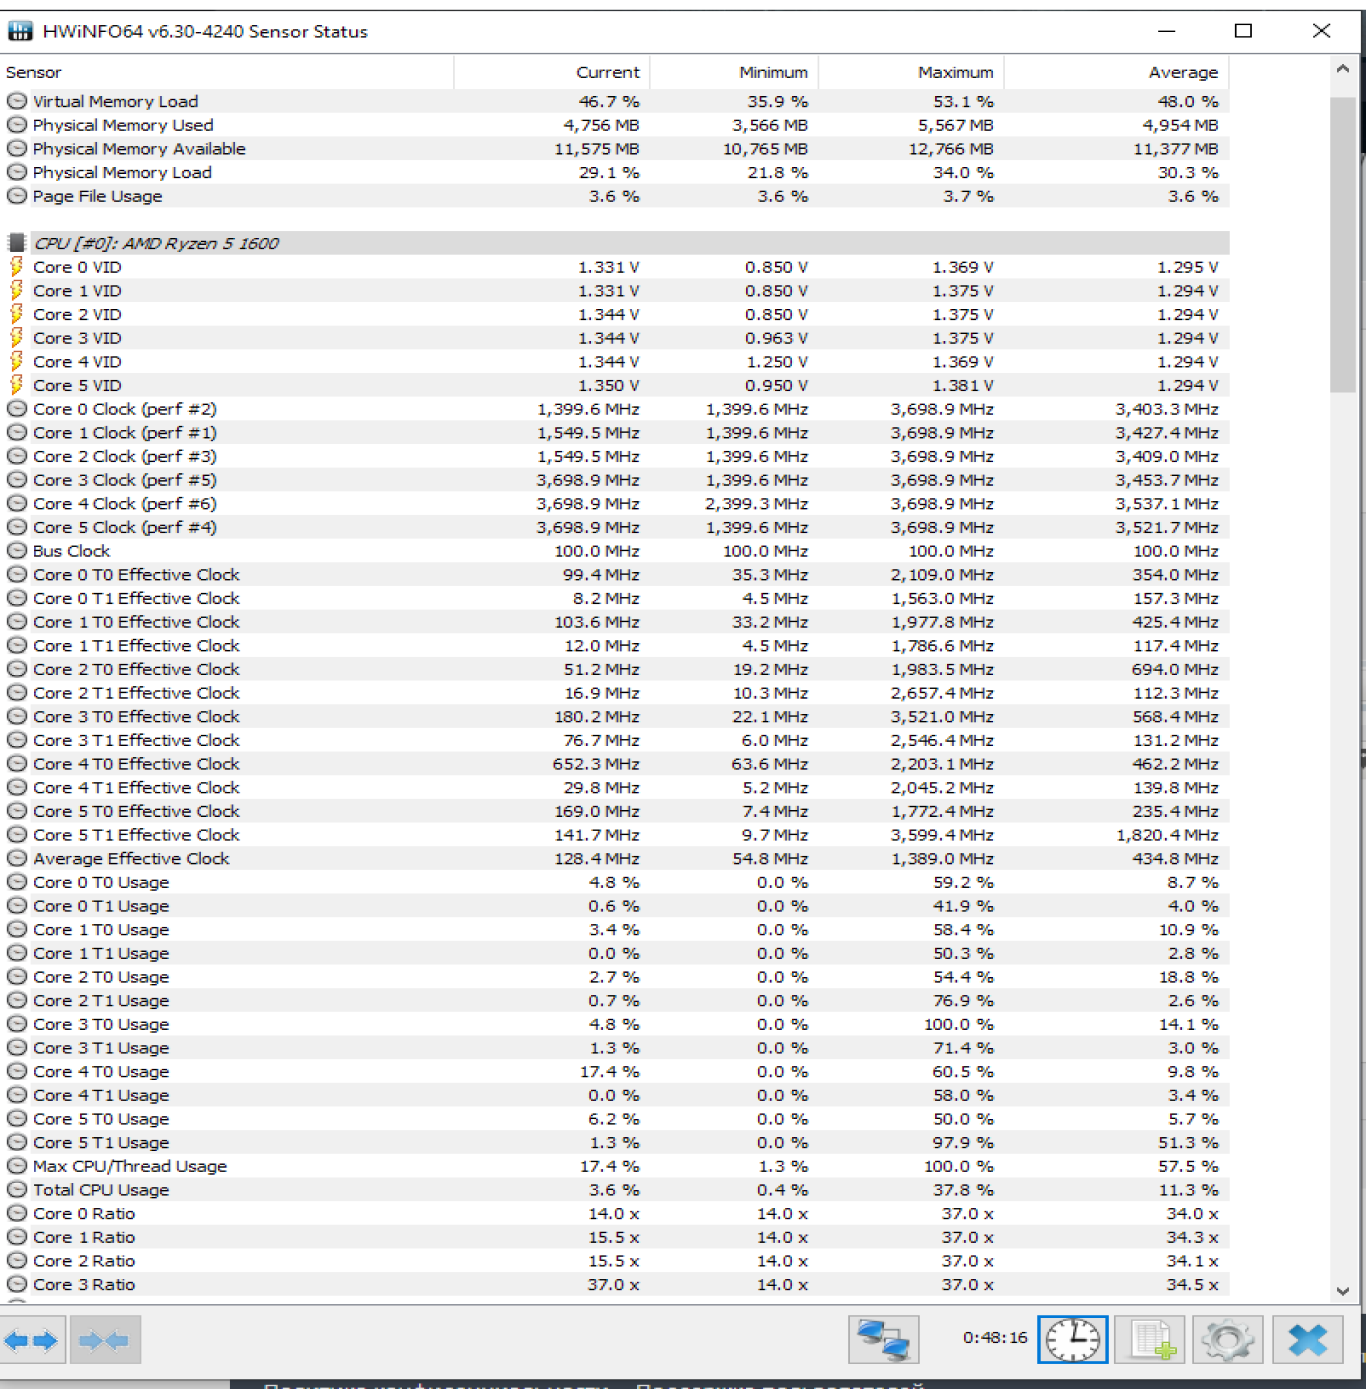The width and height of the screenshot is (1366, 1389).
Task: Click the scrollbar down arrow
Action: pos(1342,1291)
